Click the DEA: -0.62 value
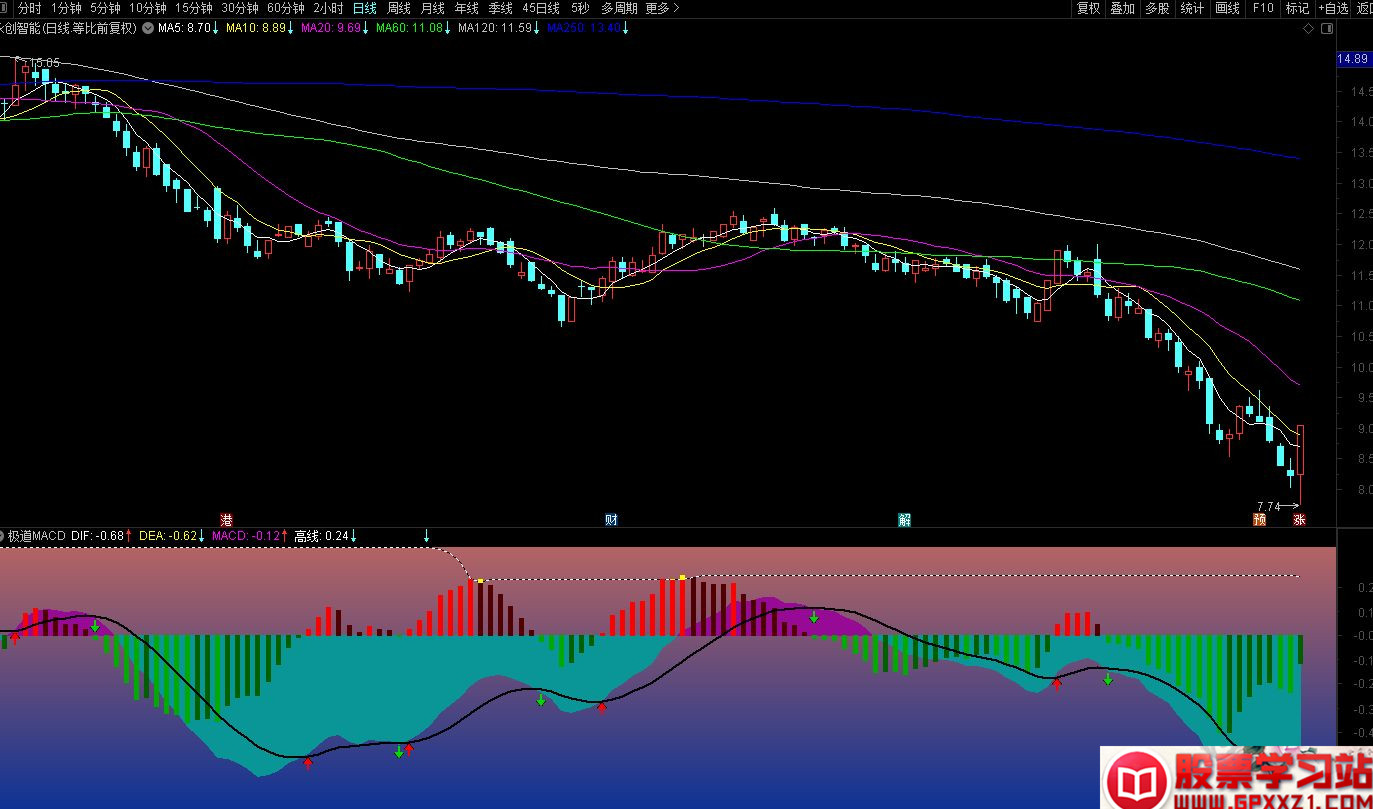This screenshot has height=809, width=1373. (168, 536)
